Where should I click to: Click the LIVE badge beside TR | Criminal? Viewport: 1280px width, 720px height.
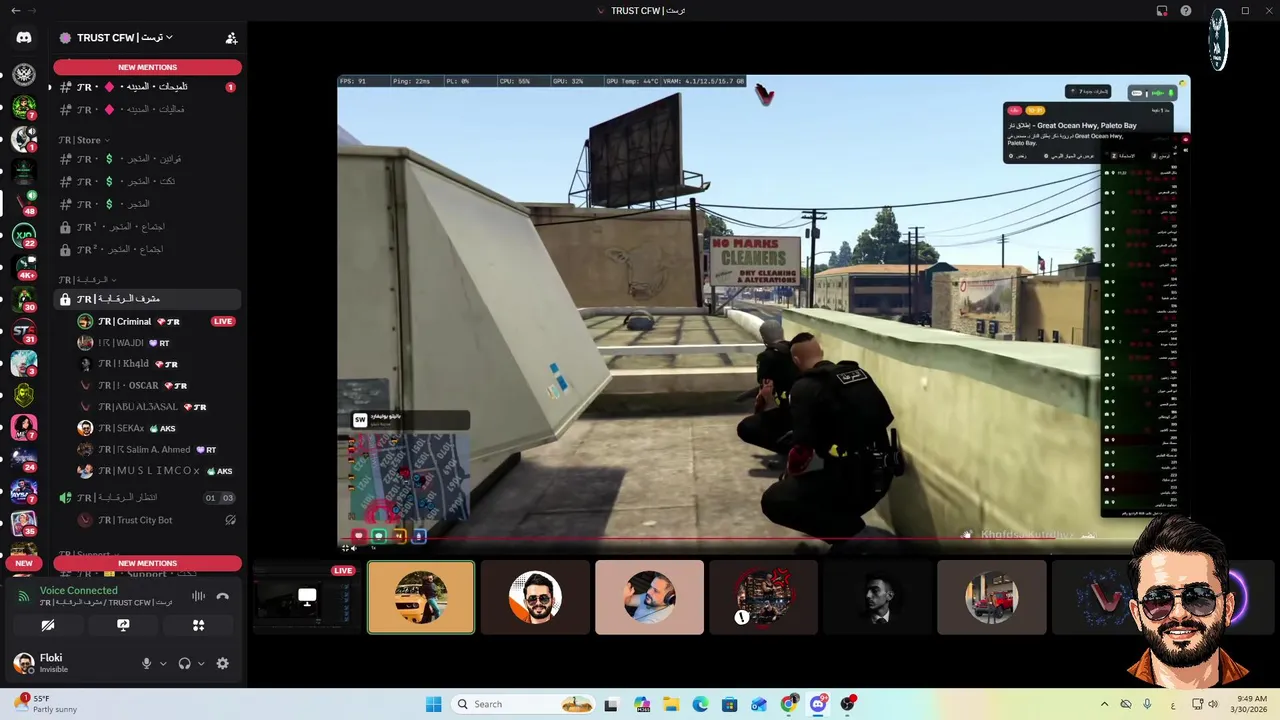[x=223, y=321]
